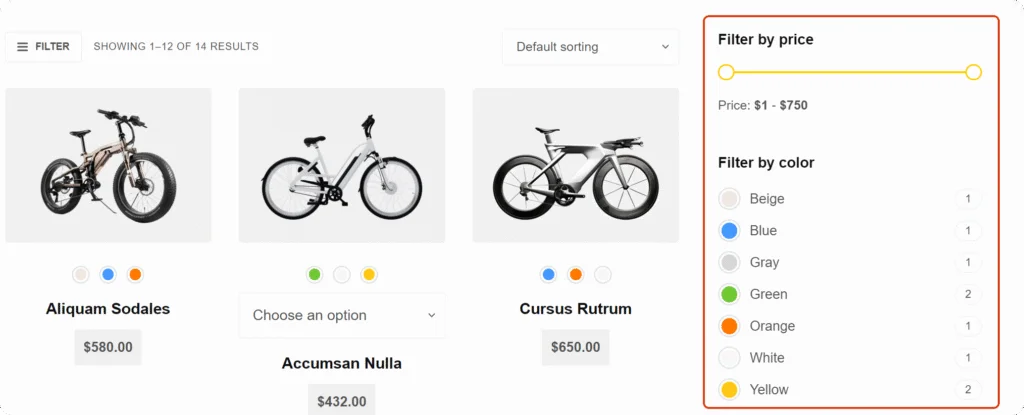
Task: Filter products by Blue color
Action: pos(762,231)
